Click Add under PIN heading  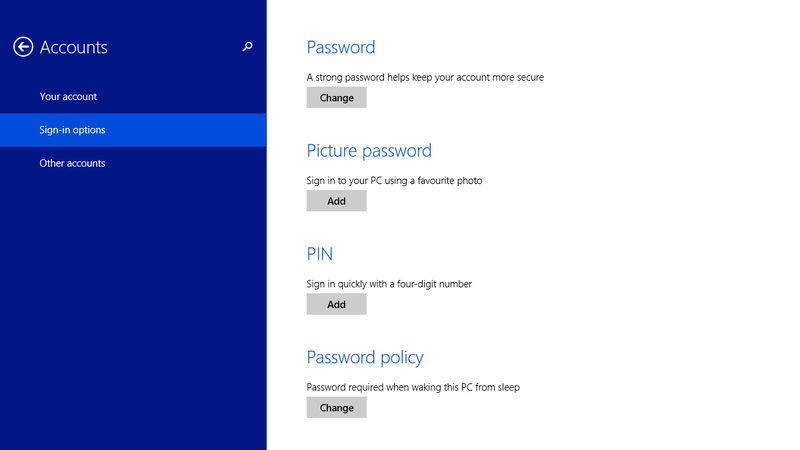coord(336,304)
